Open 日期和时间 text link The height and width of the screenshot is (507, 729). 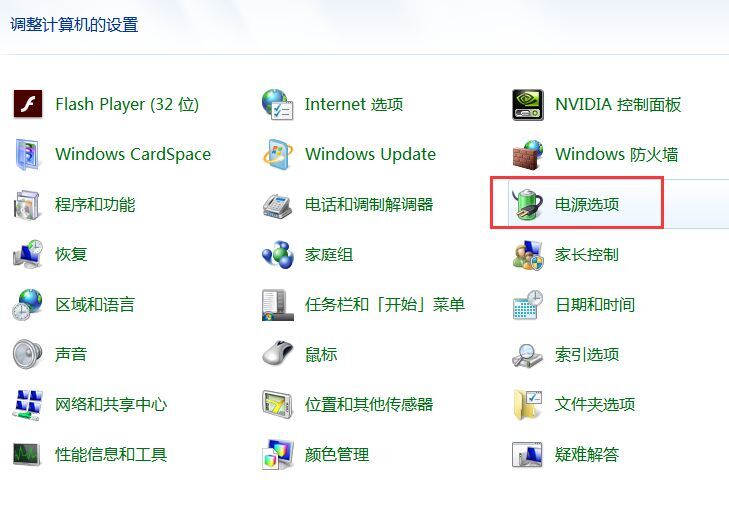pyautogui.click(x=595, y=304)
